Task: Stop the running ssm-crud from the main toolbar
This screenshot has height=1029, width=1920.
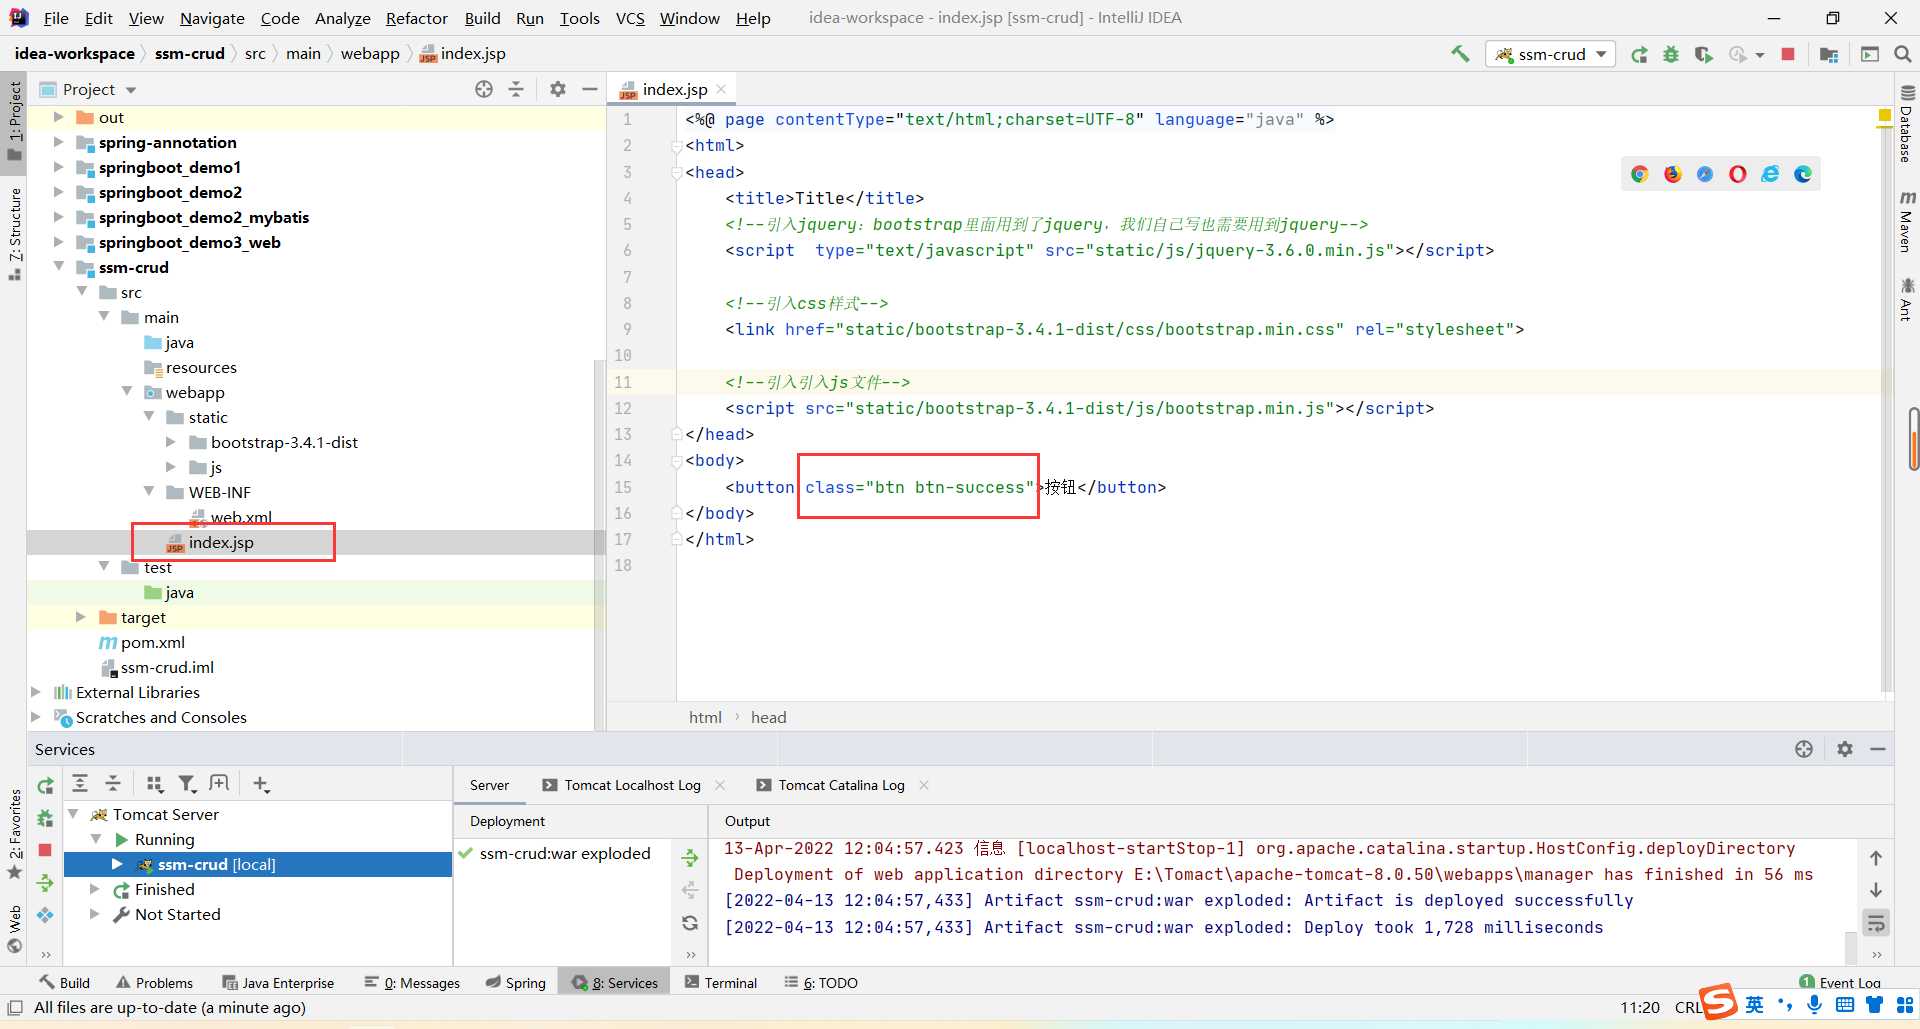Action: tap(1788, 54)
